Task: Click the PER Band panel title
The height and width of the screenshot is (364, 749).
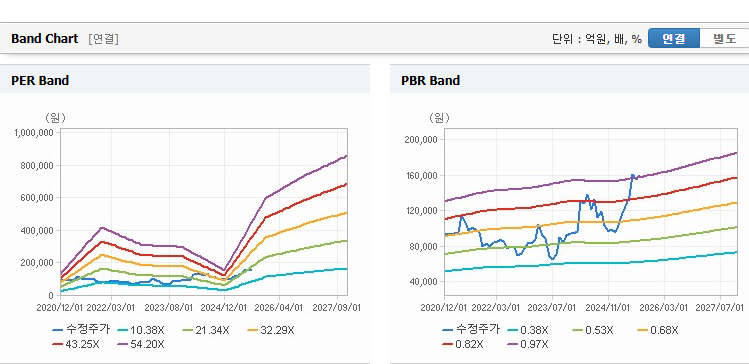Action: coord(40,80)
